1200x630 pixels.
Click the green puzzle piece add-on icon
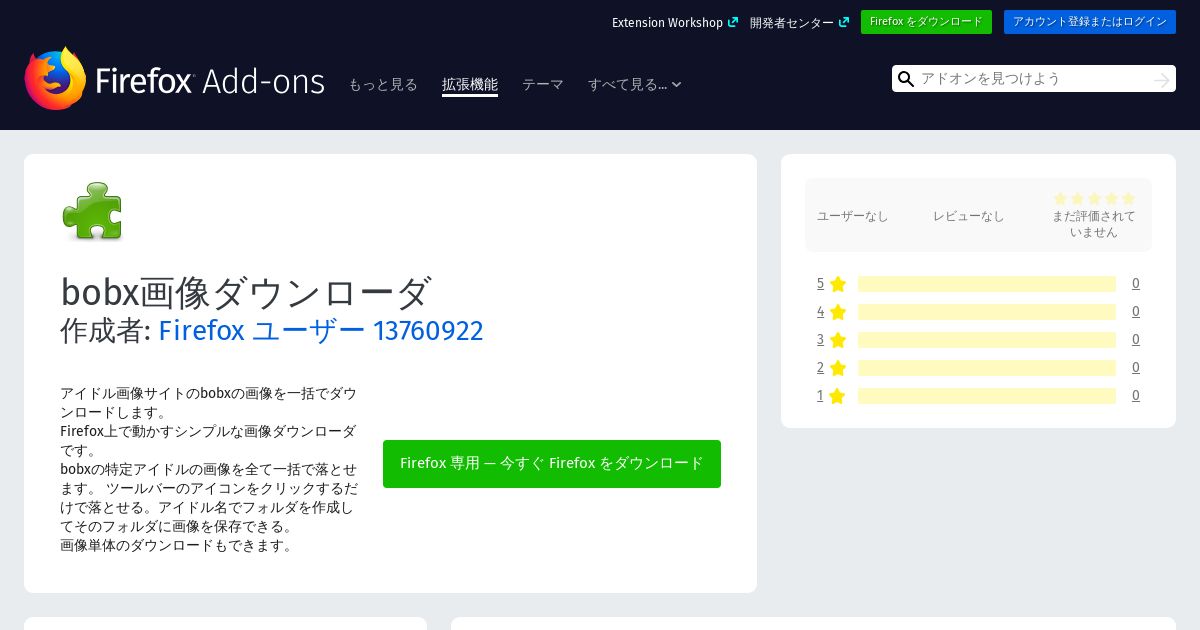(x=92, y=210)
